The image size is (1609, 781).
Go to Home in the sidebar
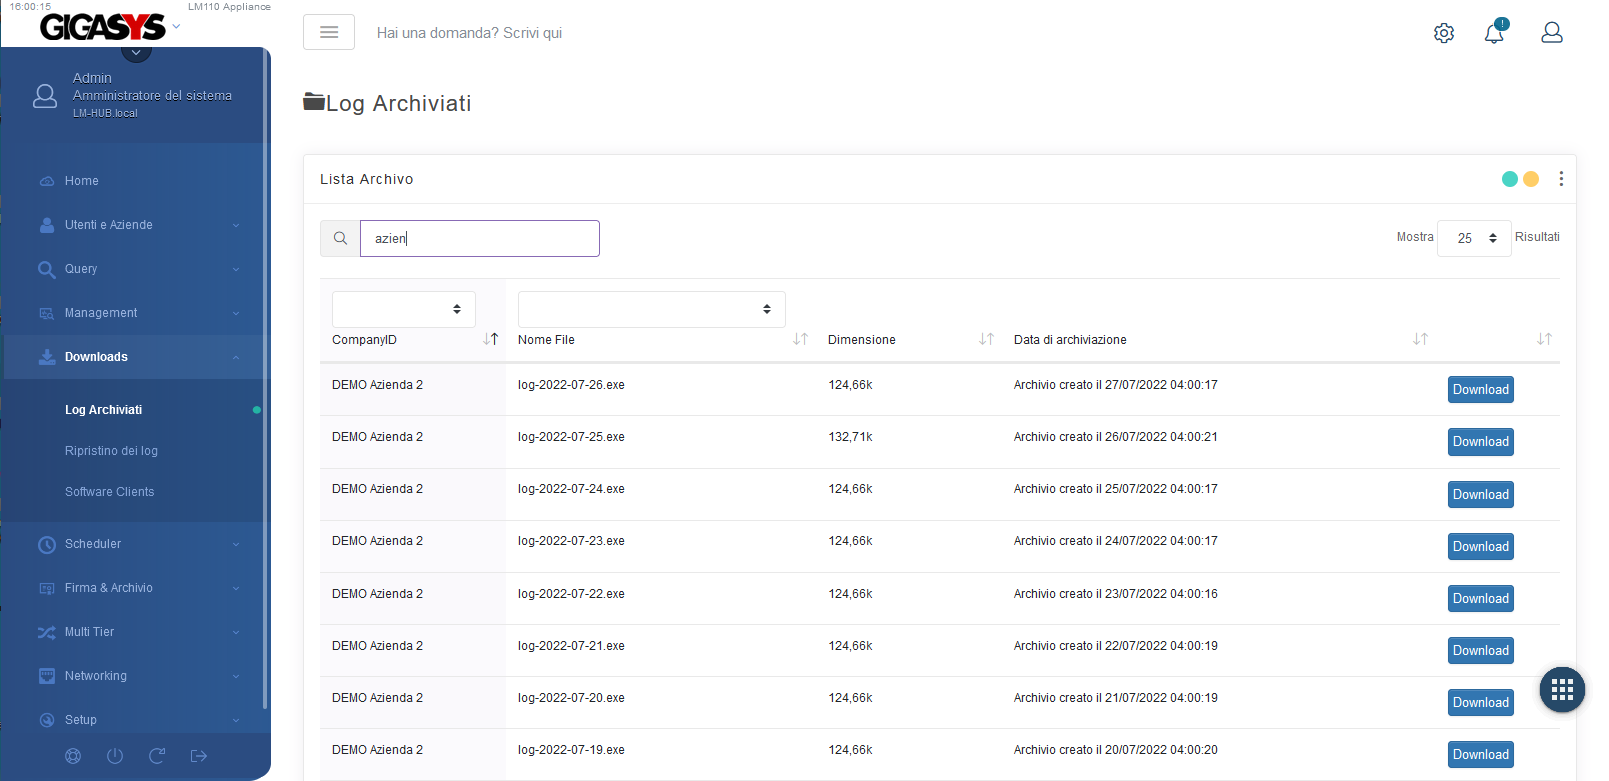point(82,181)
